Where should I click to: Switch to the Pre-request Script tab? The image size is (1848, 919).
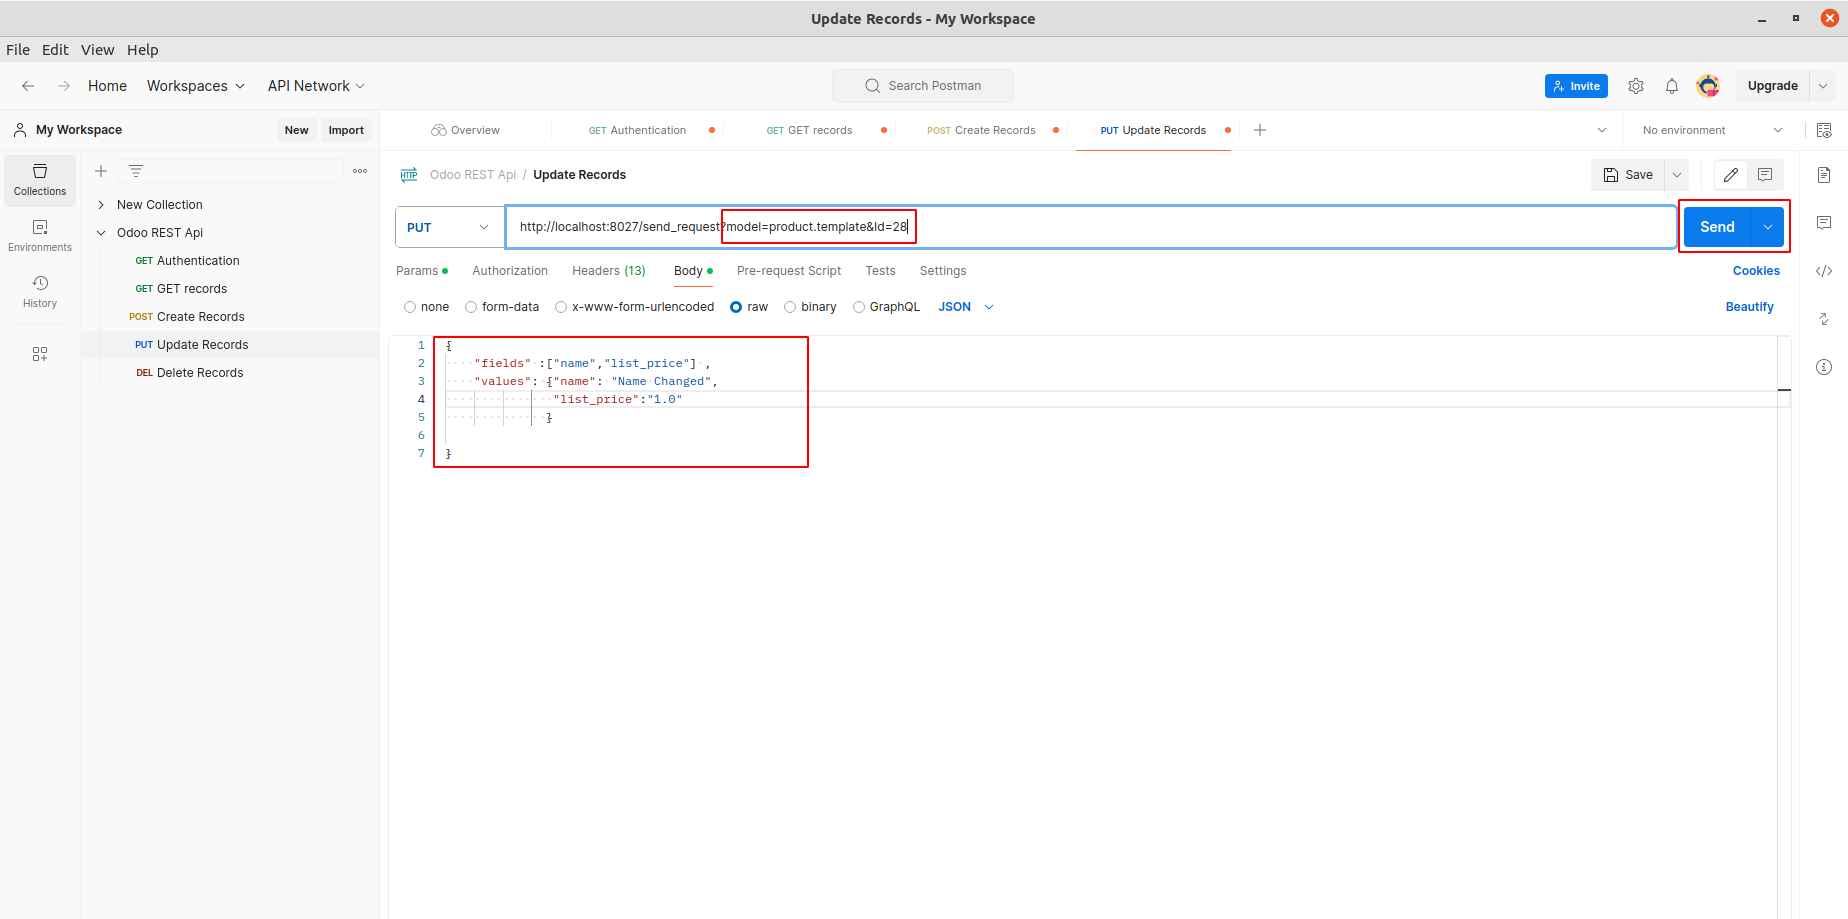789,271
